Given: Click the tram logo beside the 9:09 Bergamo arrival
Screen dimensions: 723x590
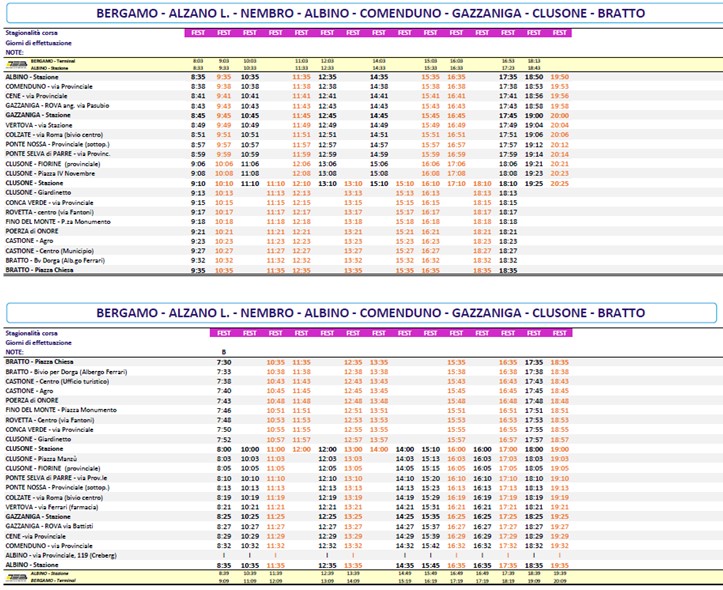Looking at the screenshot, I should click(17, 577).
